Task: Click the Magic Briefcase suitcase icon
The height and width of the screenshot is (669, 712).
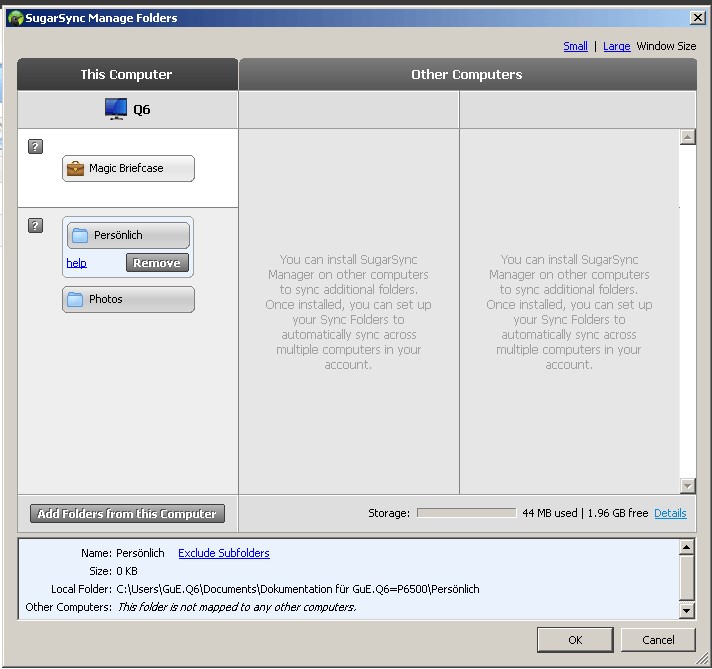Action: pos(75,168)
